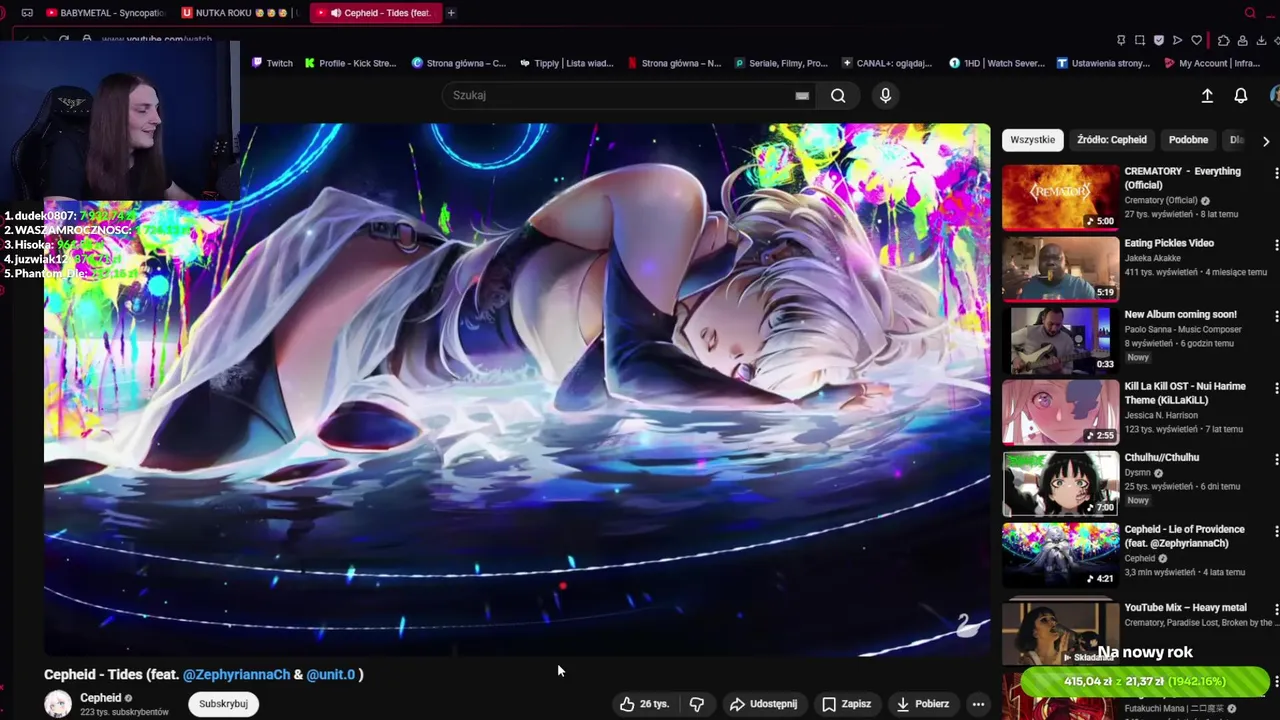Open the @unit.0 channel link
The width and height of the screenshot is (1280, 720).
click(x=331, y=675)
